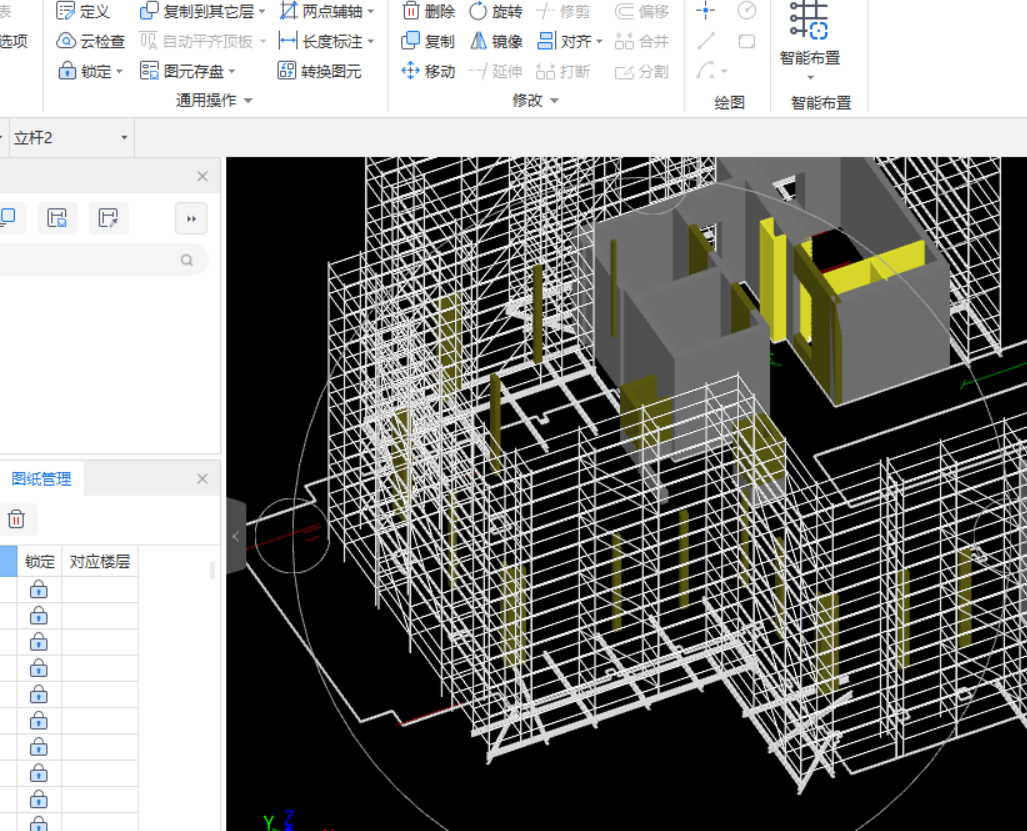Click 自动平齐顶板 tool
The image size is (1027, 831).
tap(197, 41)
